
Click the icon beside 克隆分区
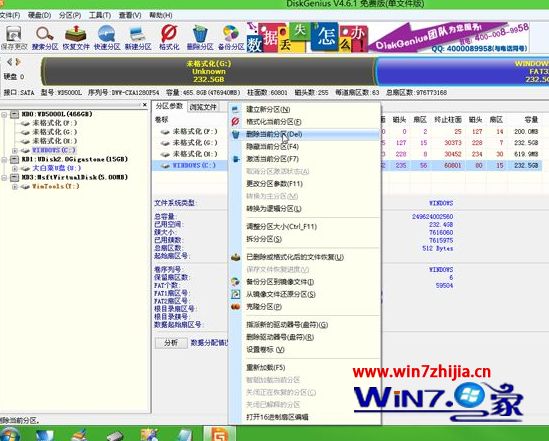click(236, 307)
